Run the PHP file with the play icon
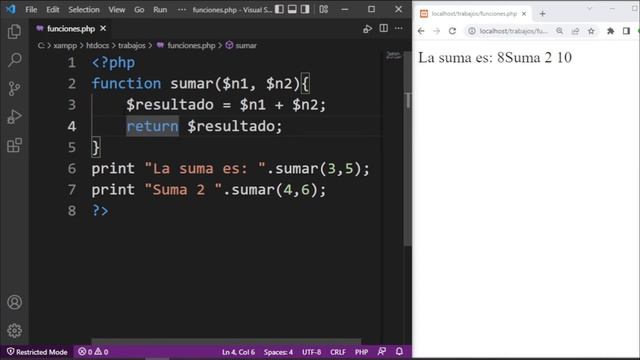This screenshot has width=640, height=360. point(367,29)
